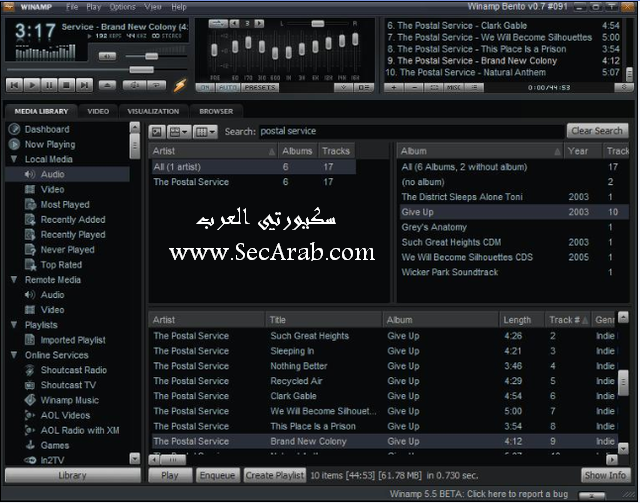Switch to the Visualization tab
The image size is (640, 503).
click(153, 111)
